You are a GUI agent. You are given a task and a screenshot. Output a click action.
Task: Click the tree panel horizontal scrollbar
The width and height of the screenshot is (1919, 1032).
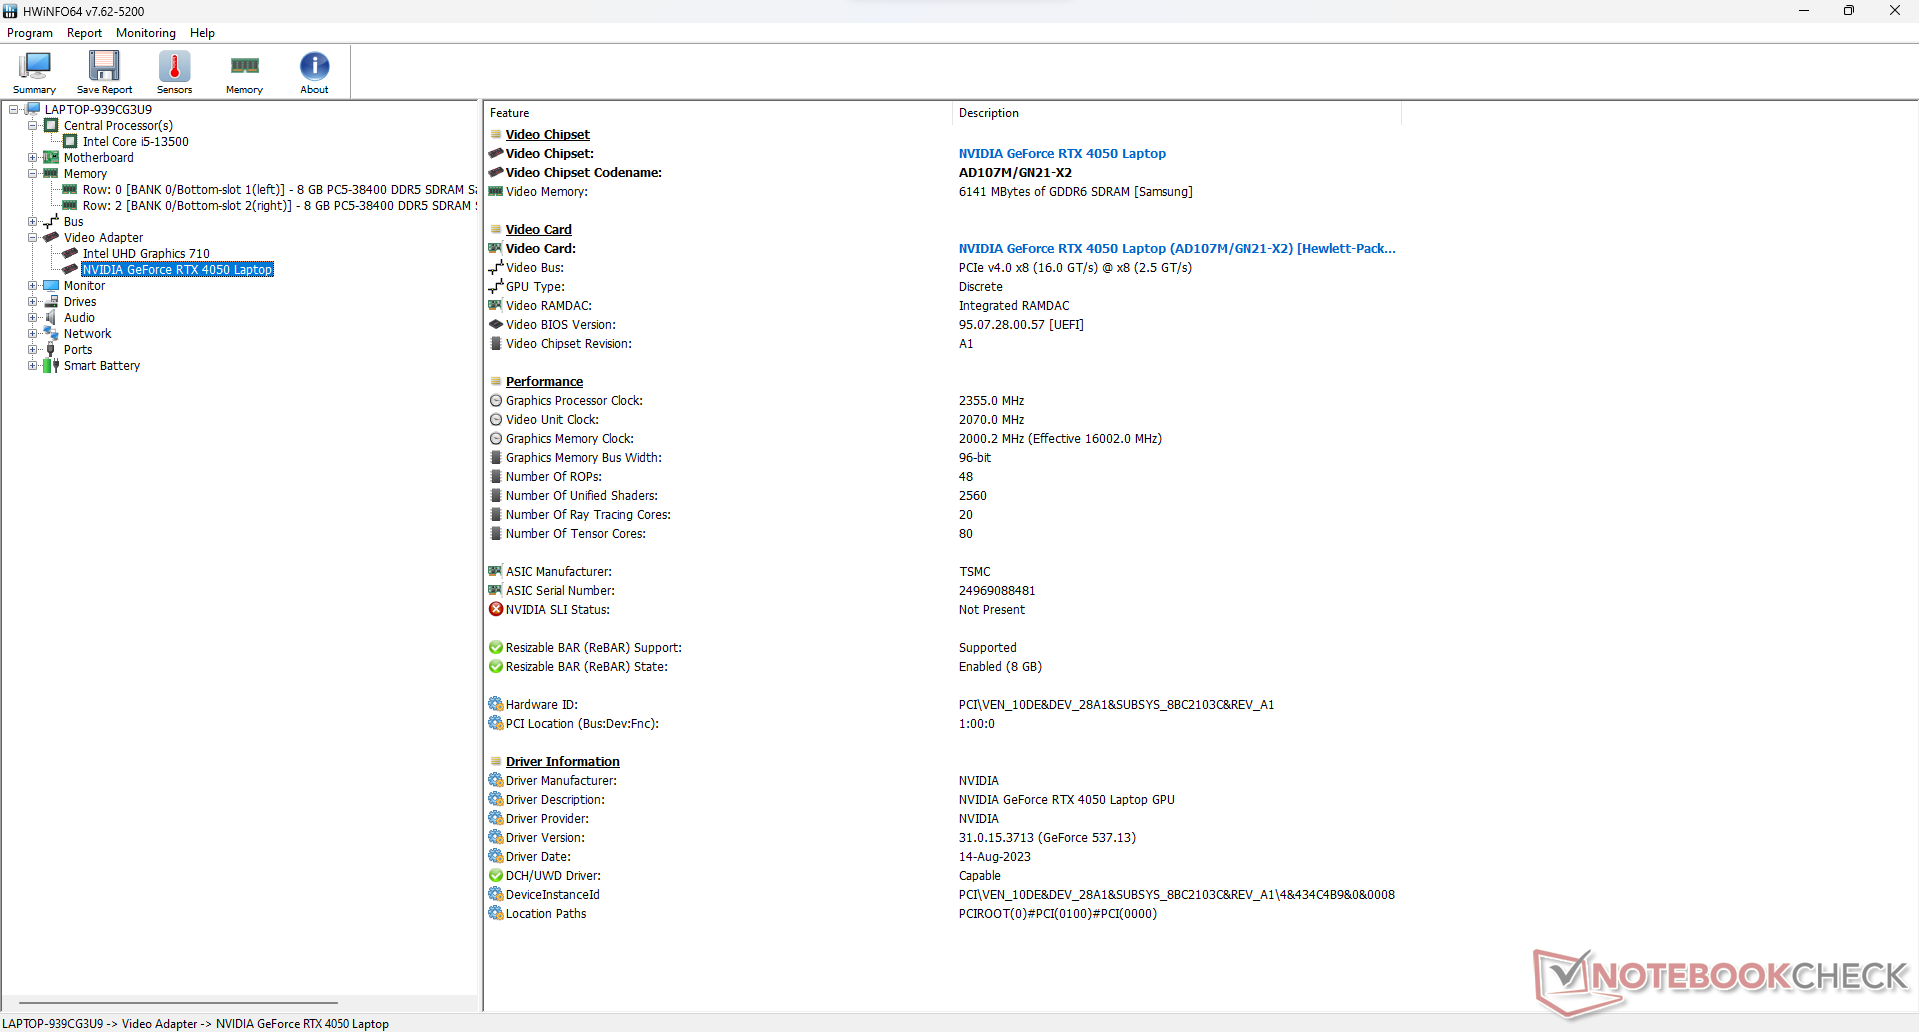click(178, 1002)
